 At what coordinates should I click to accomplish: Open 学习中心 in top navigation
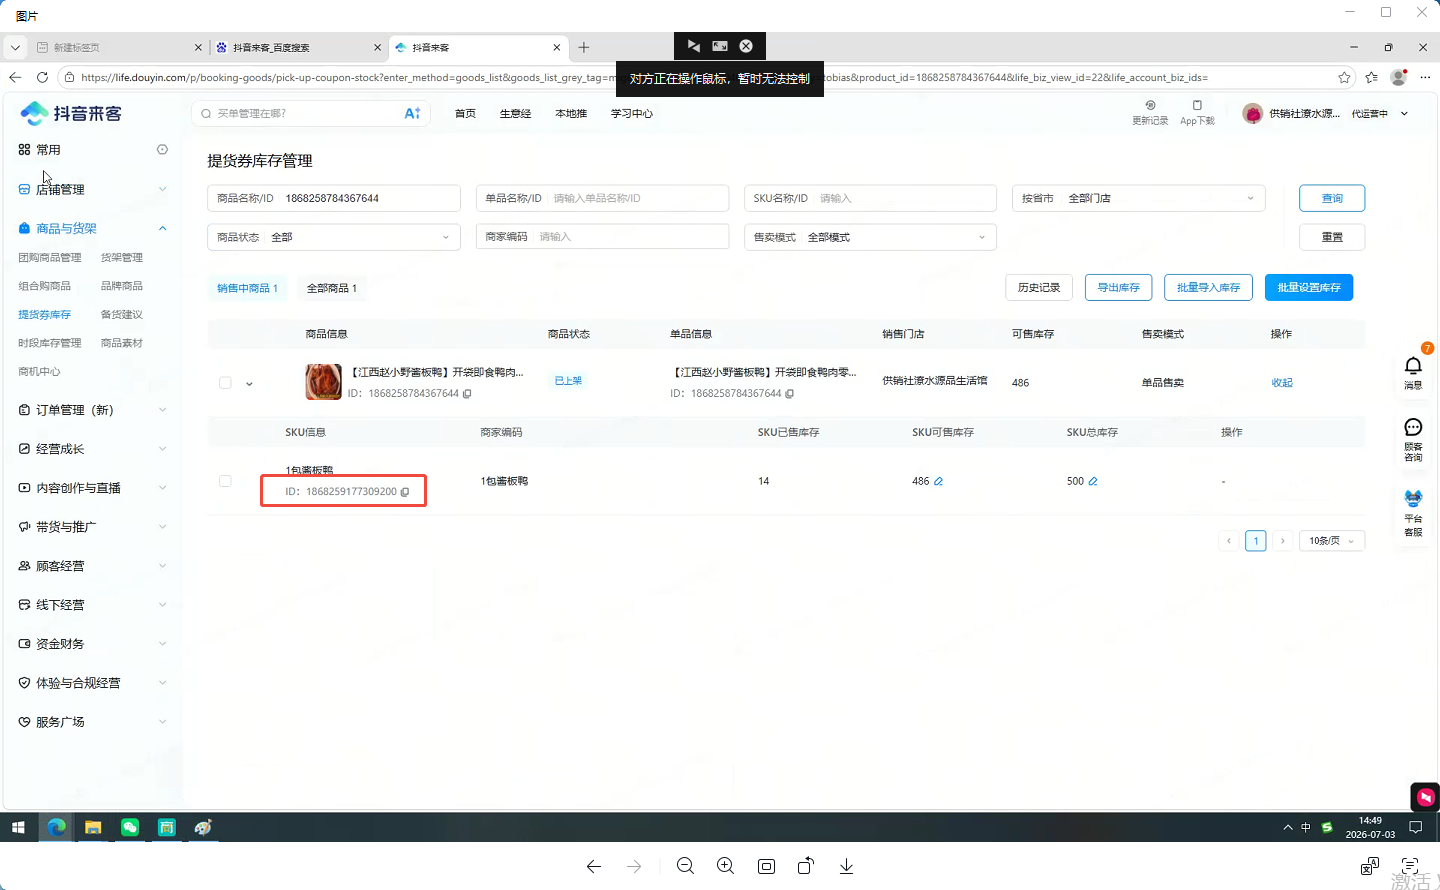click(x=632, y=114)
